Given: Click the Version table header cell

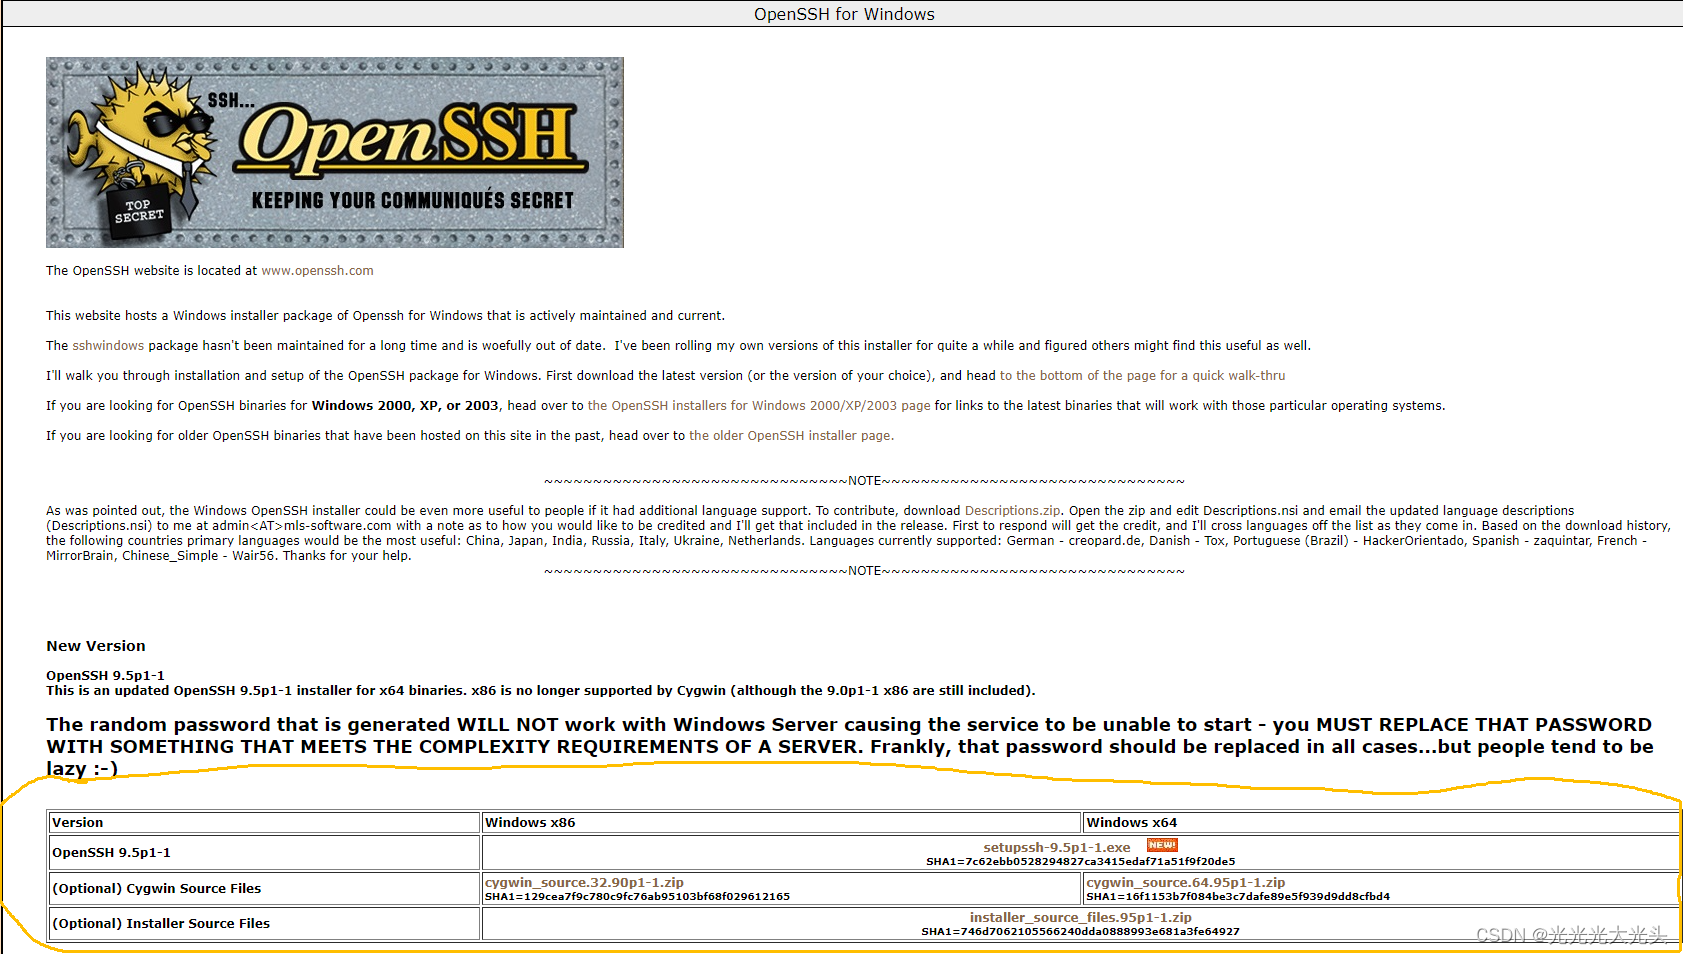Looking at the screenshot, I should (77, 822).
